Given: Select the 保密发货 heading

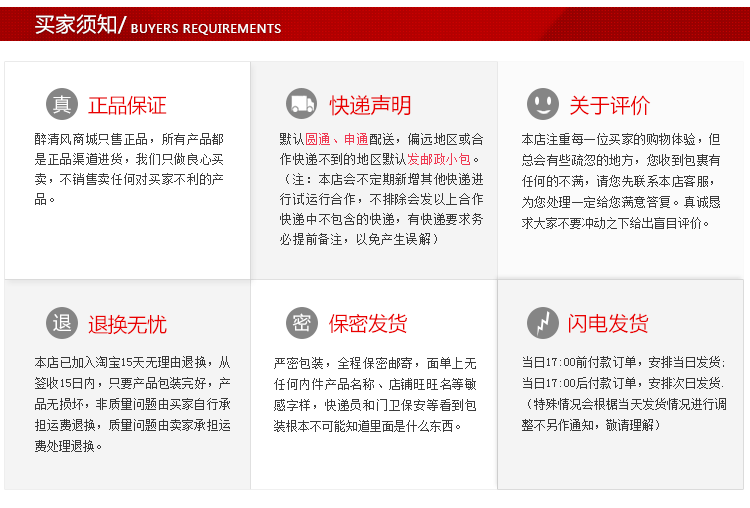Looking at the screenshot, I should (x=368, y=324).
